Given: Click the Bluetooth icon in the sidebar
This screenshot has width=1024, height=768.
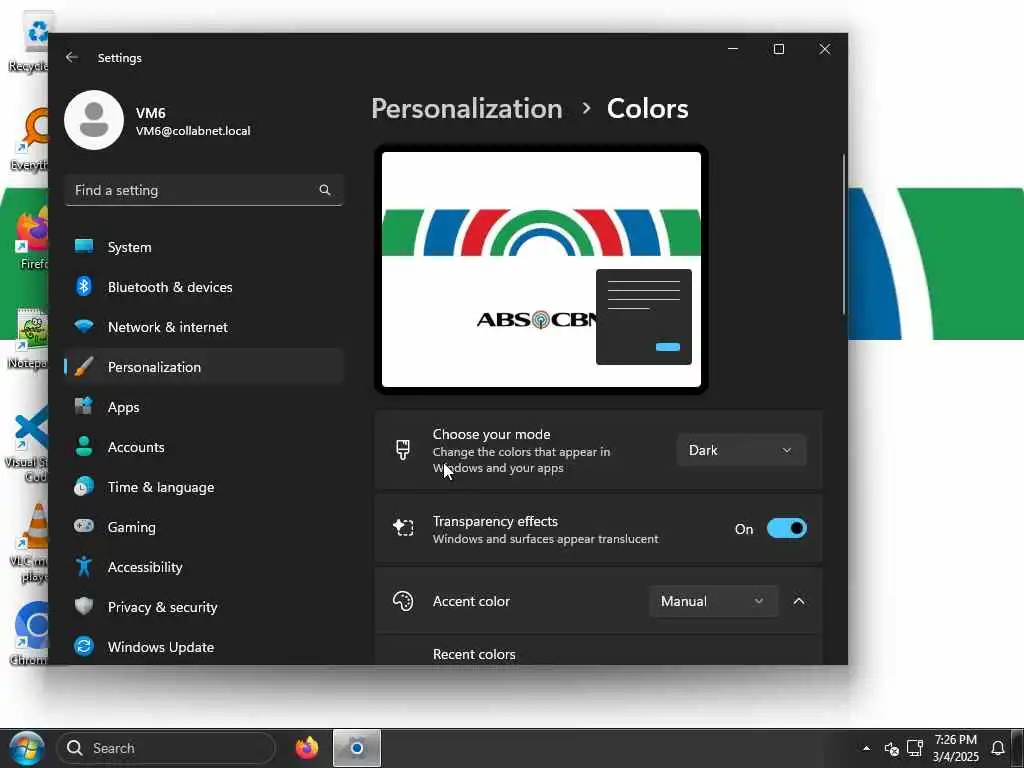Looking at the screenshot, I should [84, 286].
